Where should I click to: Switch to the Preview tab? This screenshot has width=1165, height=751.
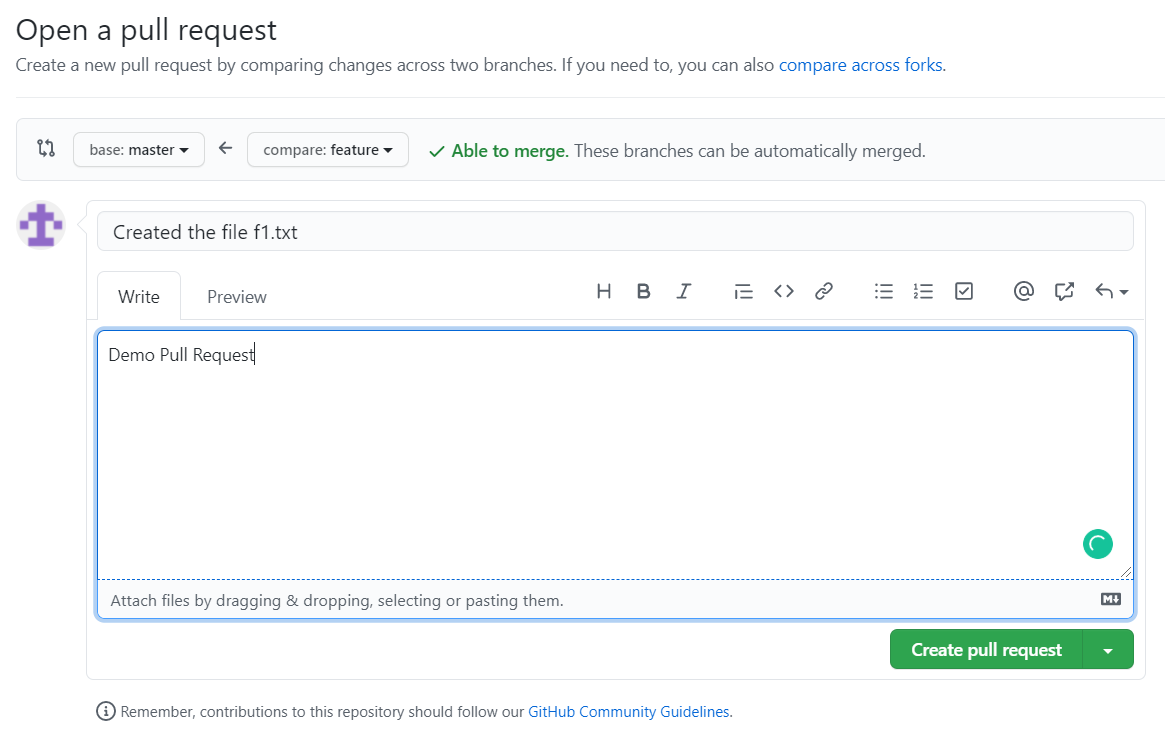tap(236, 296)
